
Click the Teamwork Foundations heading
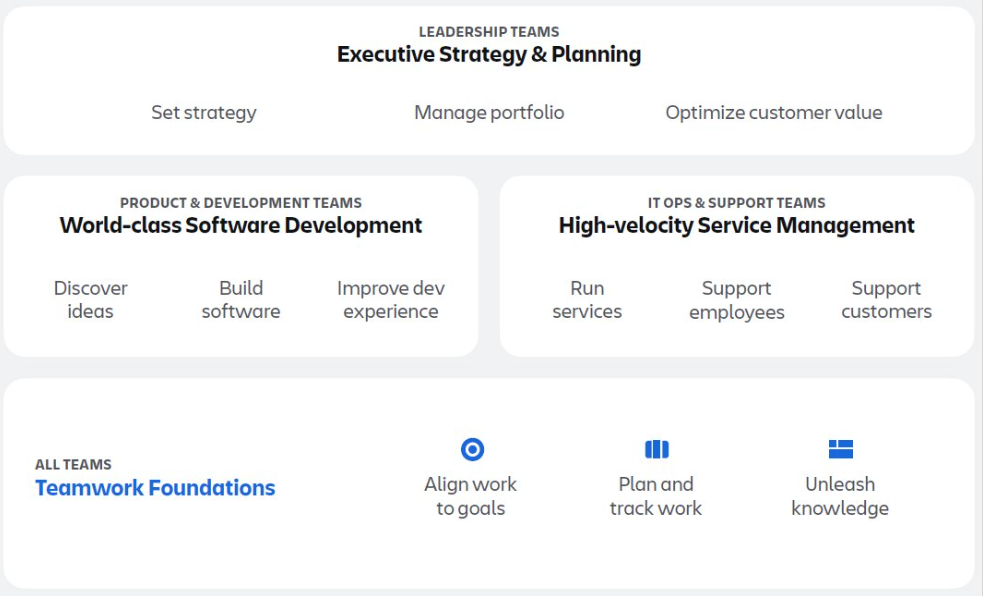155,488
